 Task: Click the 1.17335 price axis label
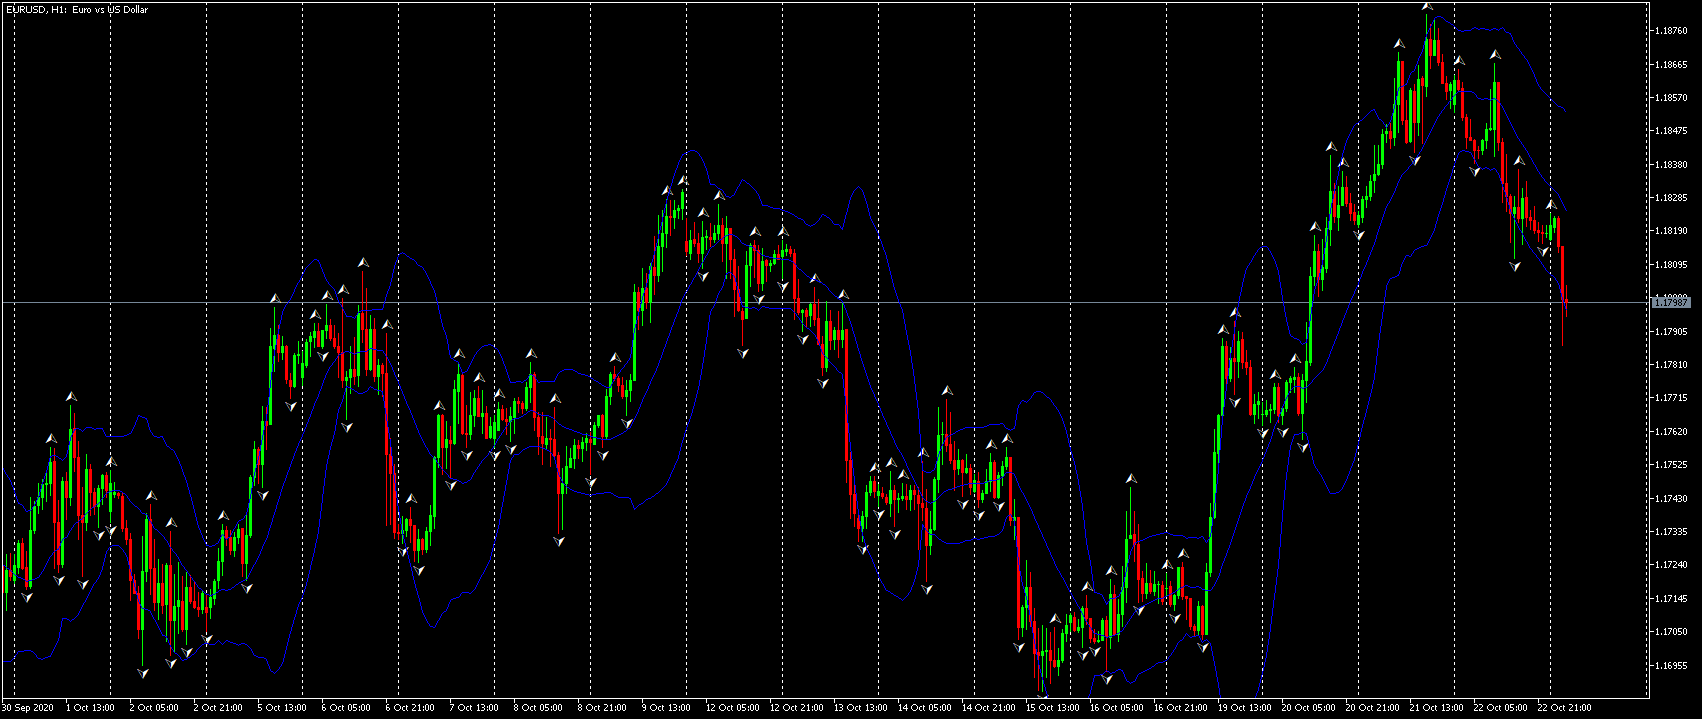tap(1672, 532)
